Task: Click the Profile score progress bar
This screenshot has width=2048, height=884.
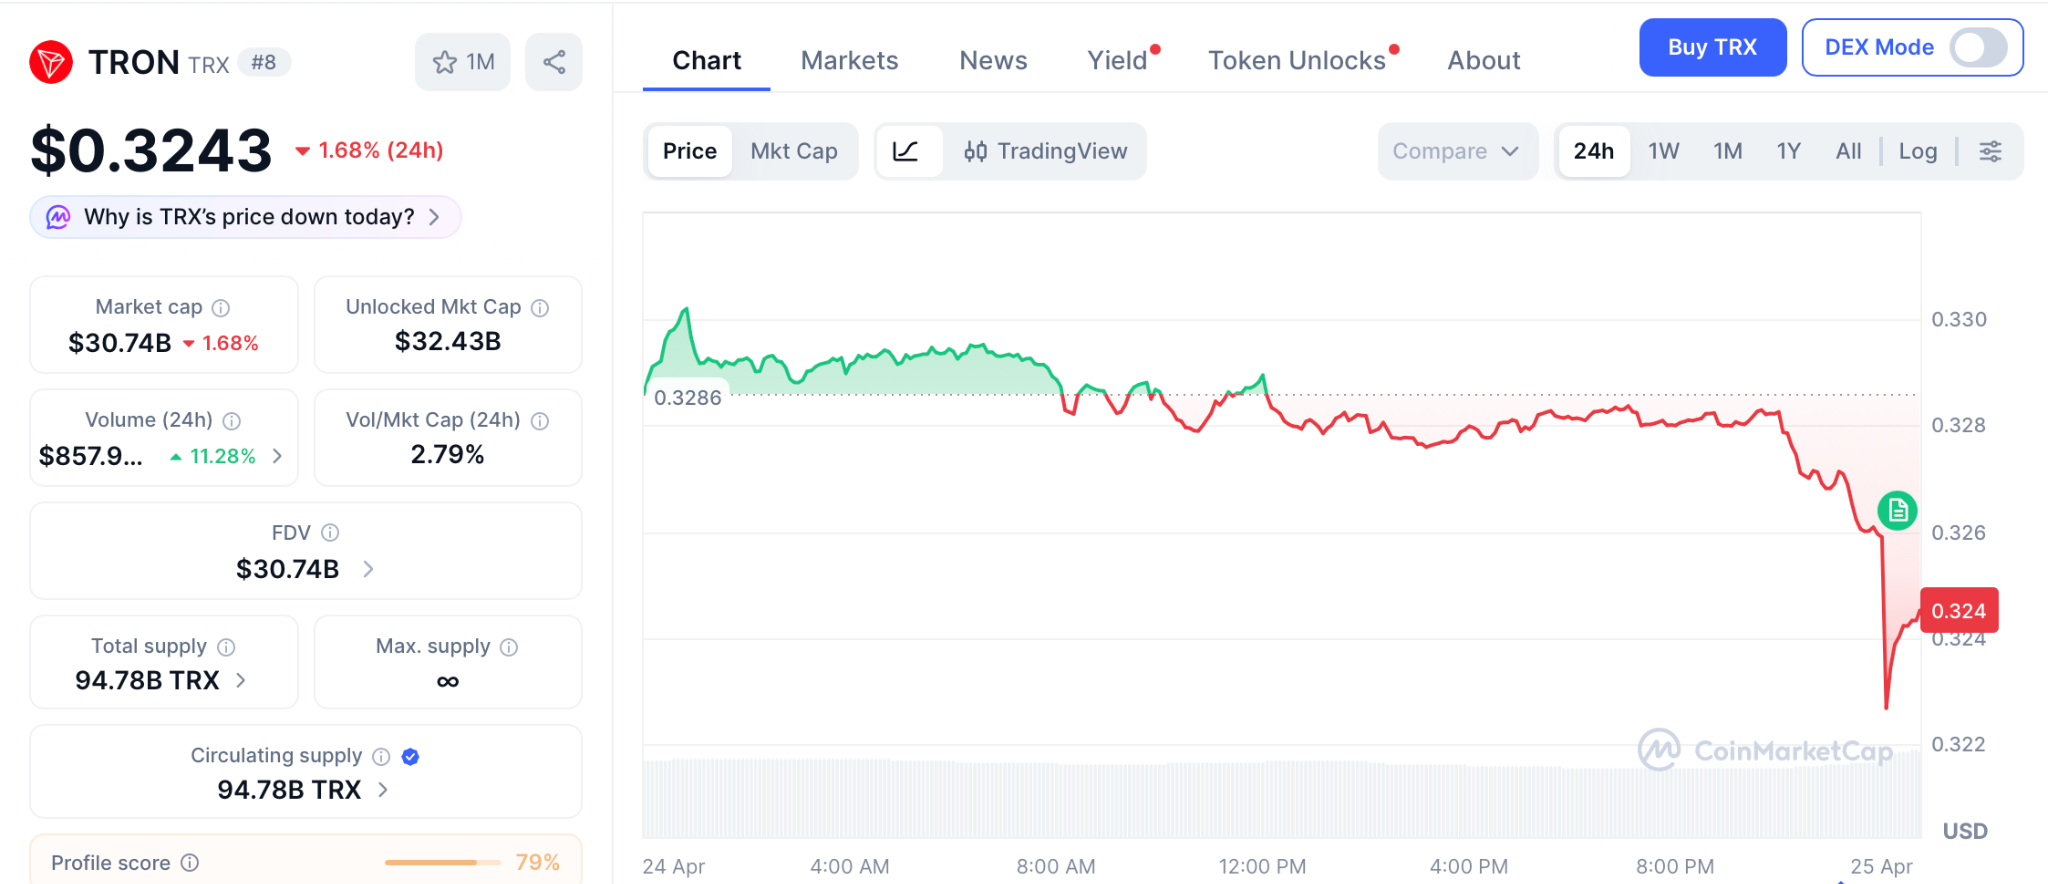Action: coord(442,862)
